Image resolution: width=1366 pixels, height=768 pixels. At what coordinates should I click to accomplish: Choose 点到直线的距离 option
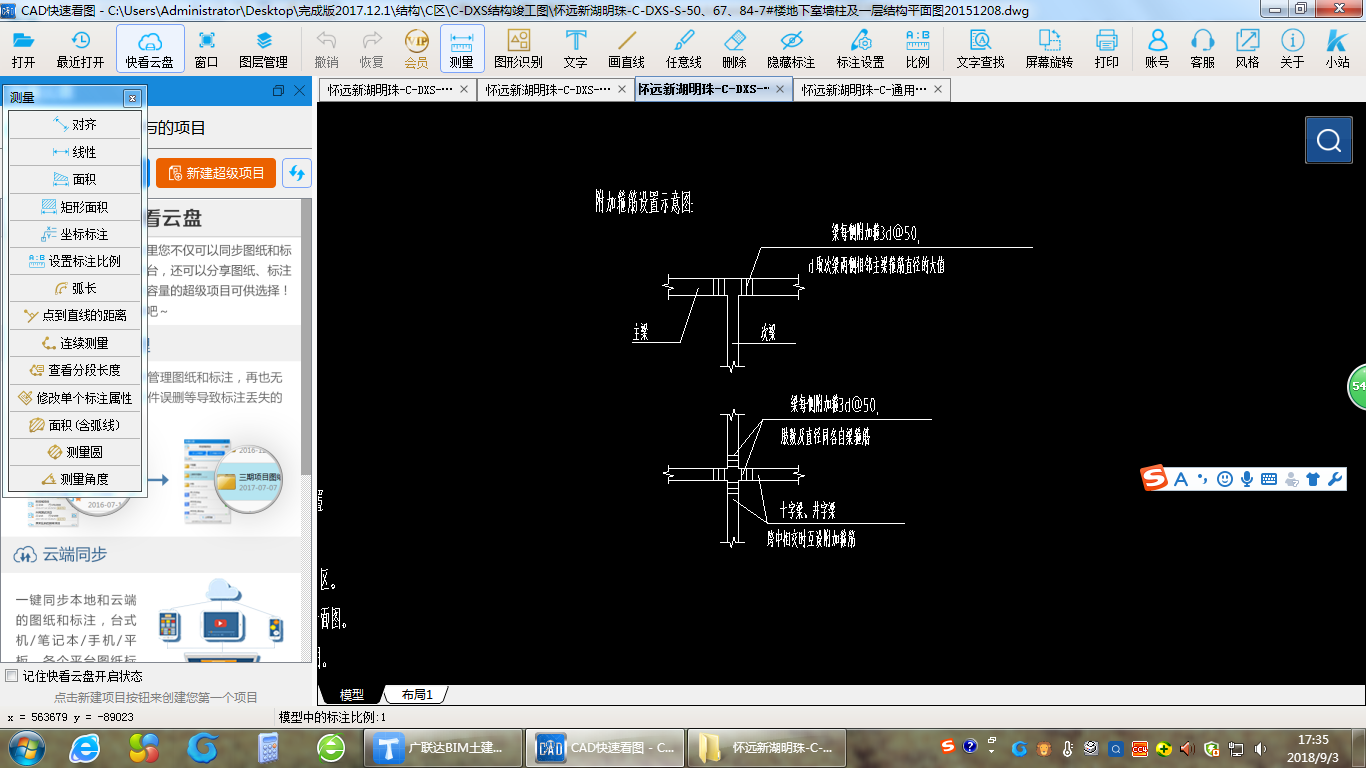[75, 315]
